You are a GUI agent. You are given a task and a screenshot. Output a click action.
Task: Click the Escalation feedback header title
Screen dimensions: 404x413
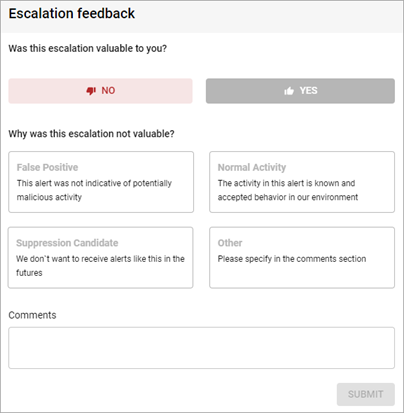coord(72,14)
